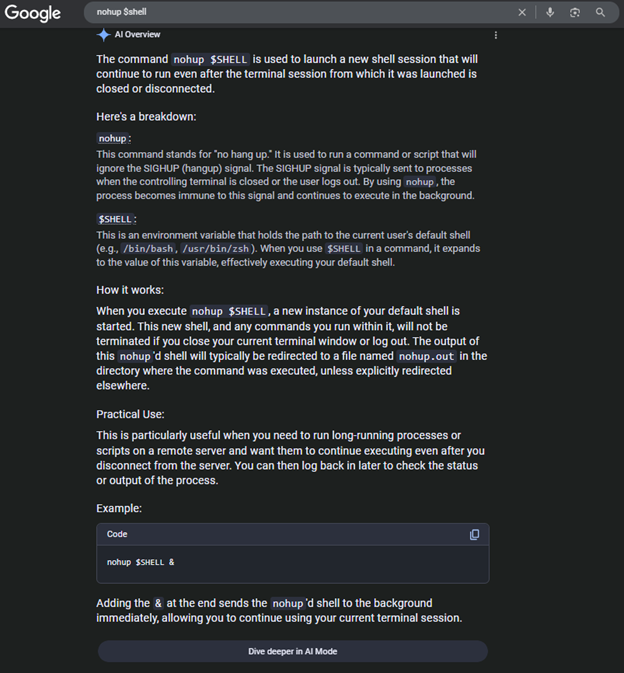The width and height of the screenshot is (624, 673).
Task: Click the nohup: section heading
Action: 114,139
